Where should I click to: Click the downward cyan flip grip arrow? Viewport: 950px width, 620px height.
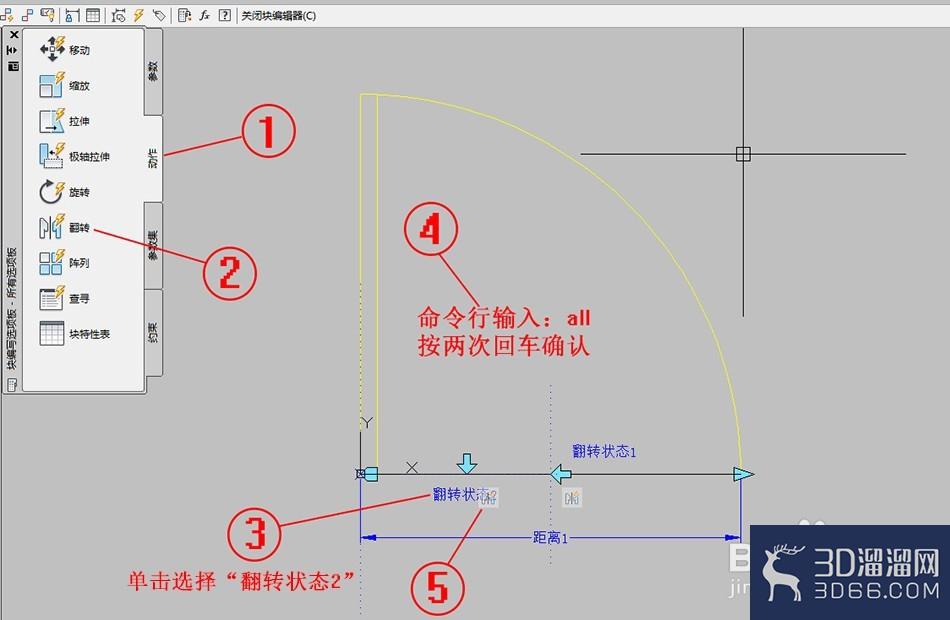(467, 464)
